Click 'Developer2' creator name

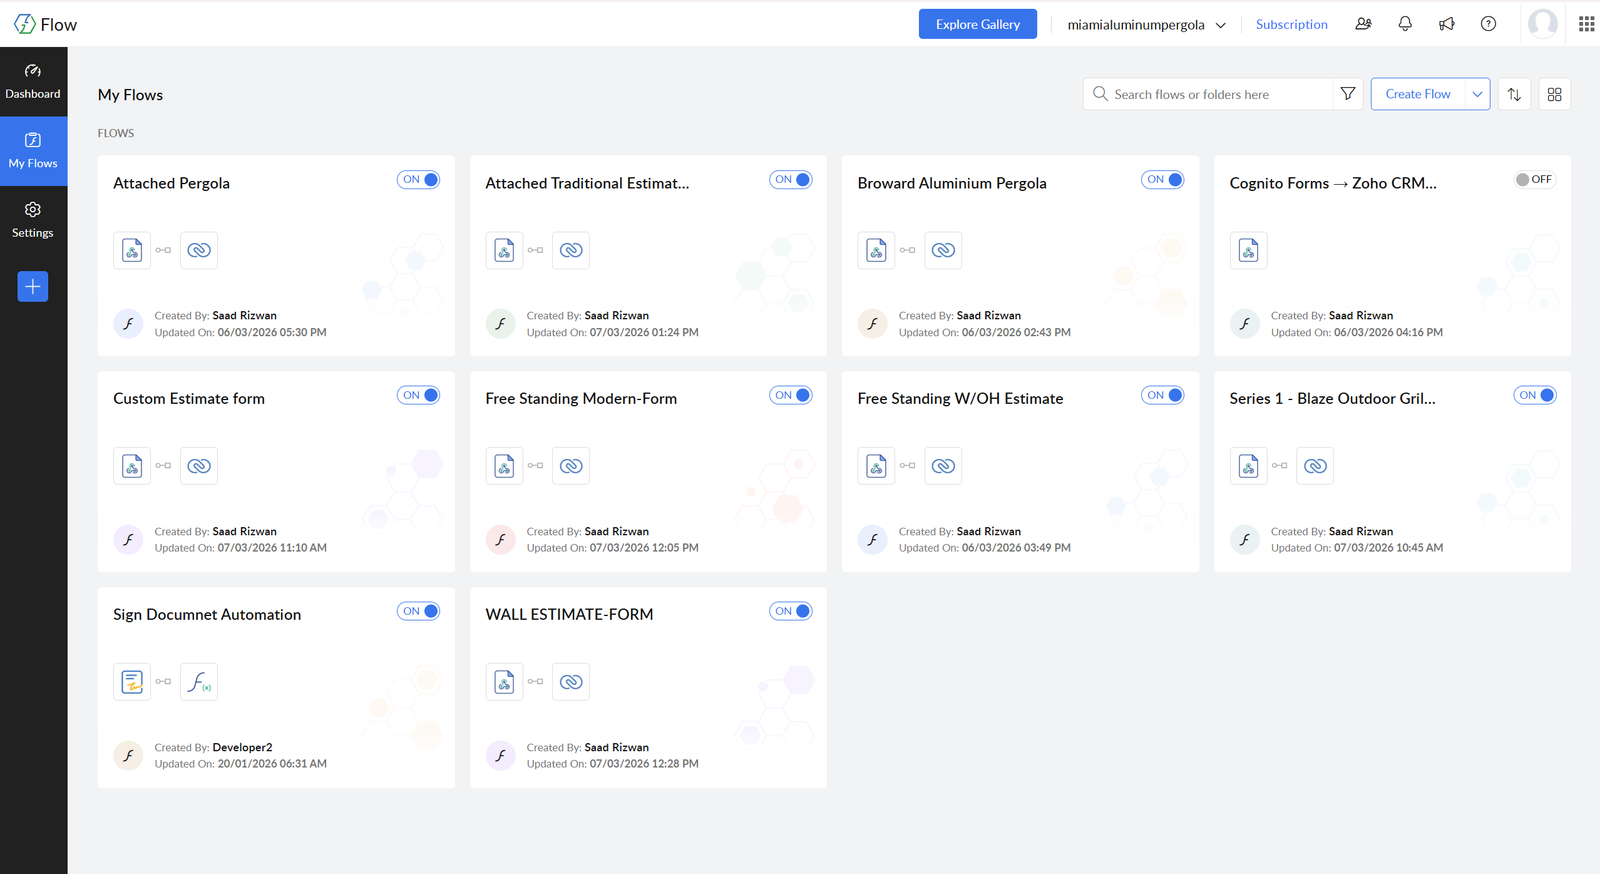(242, 747)
